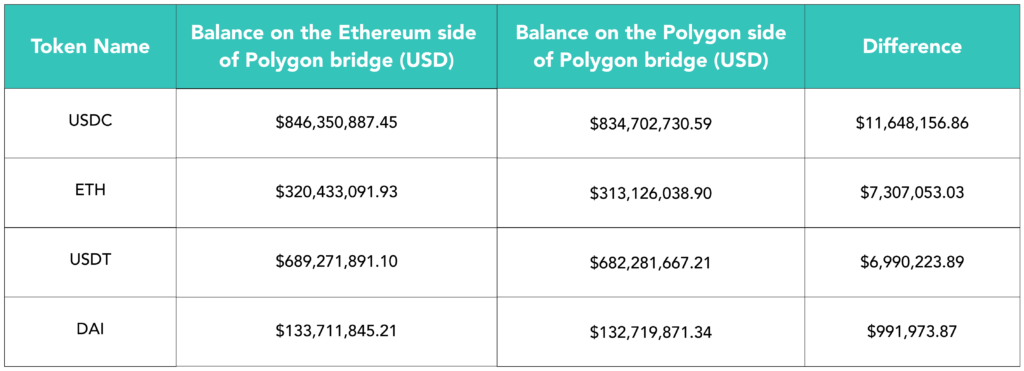This screenshot has height=371, width=1024.
Task: Select the Ethereum side balance column header
Action: 336,46
